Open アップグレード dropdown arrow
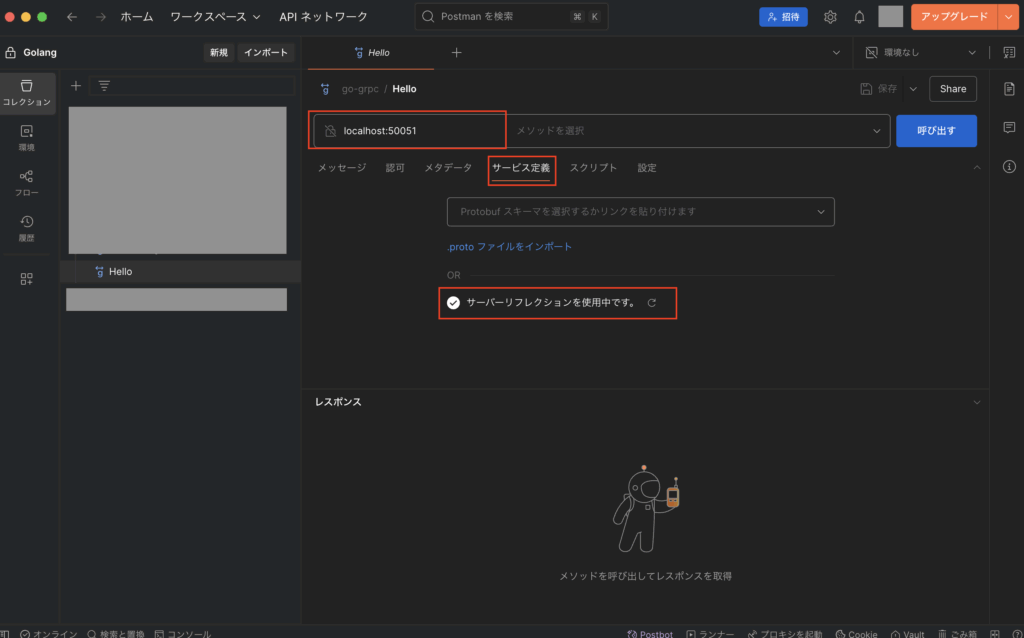 point(1008,17)
